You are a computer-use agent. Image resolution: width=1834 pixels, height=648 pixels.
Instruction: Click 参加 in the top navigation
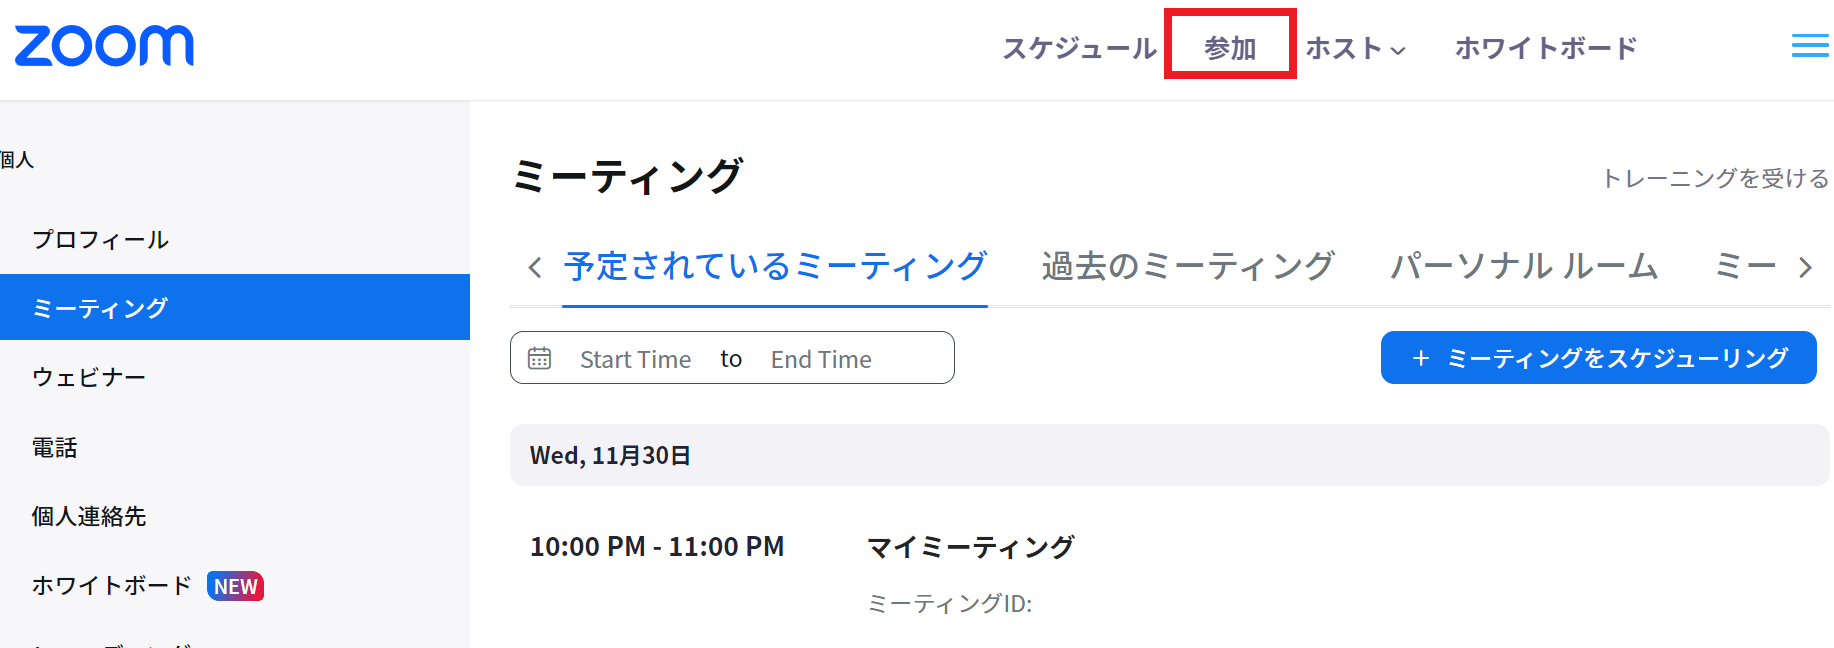coord(1229,48)
